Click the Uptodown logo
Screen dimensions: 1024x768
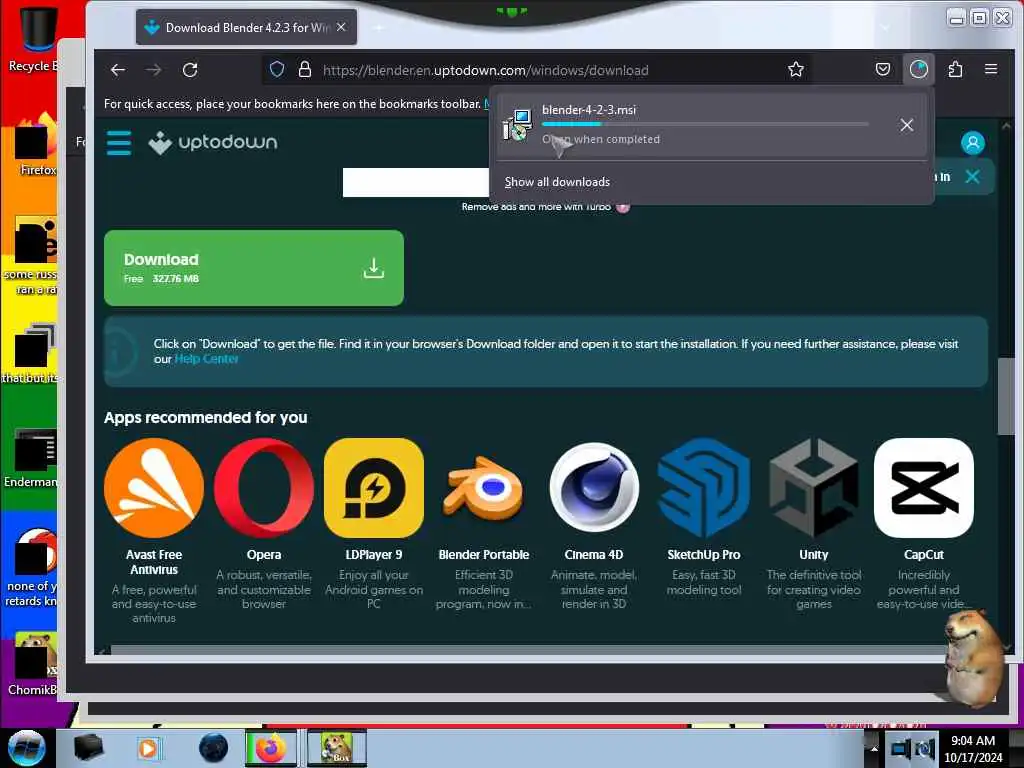(x=213, y=142)
